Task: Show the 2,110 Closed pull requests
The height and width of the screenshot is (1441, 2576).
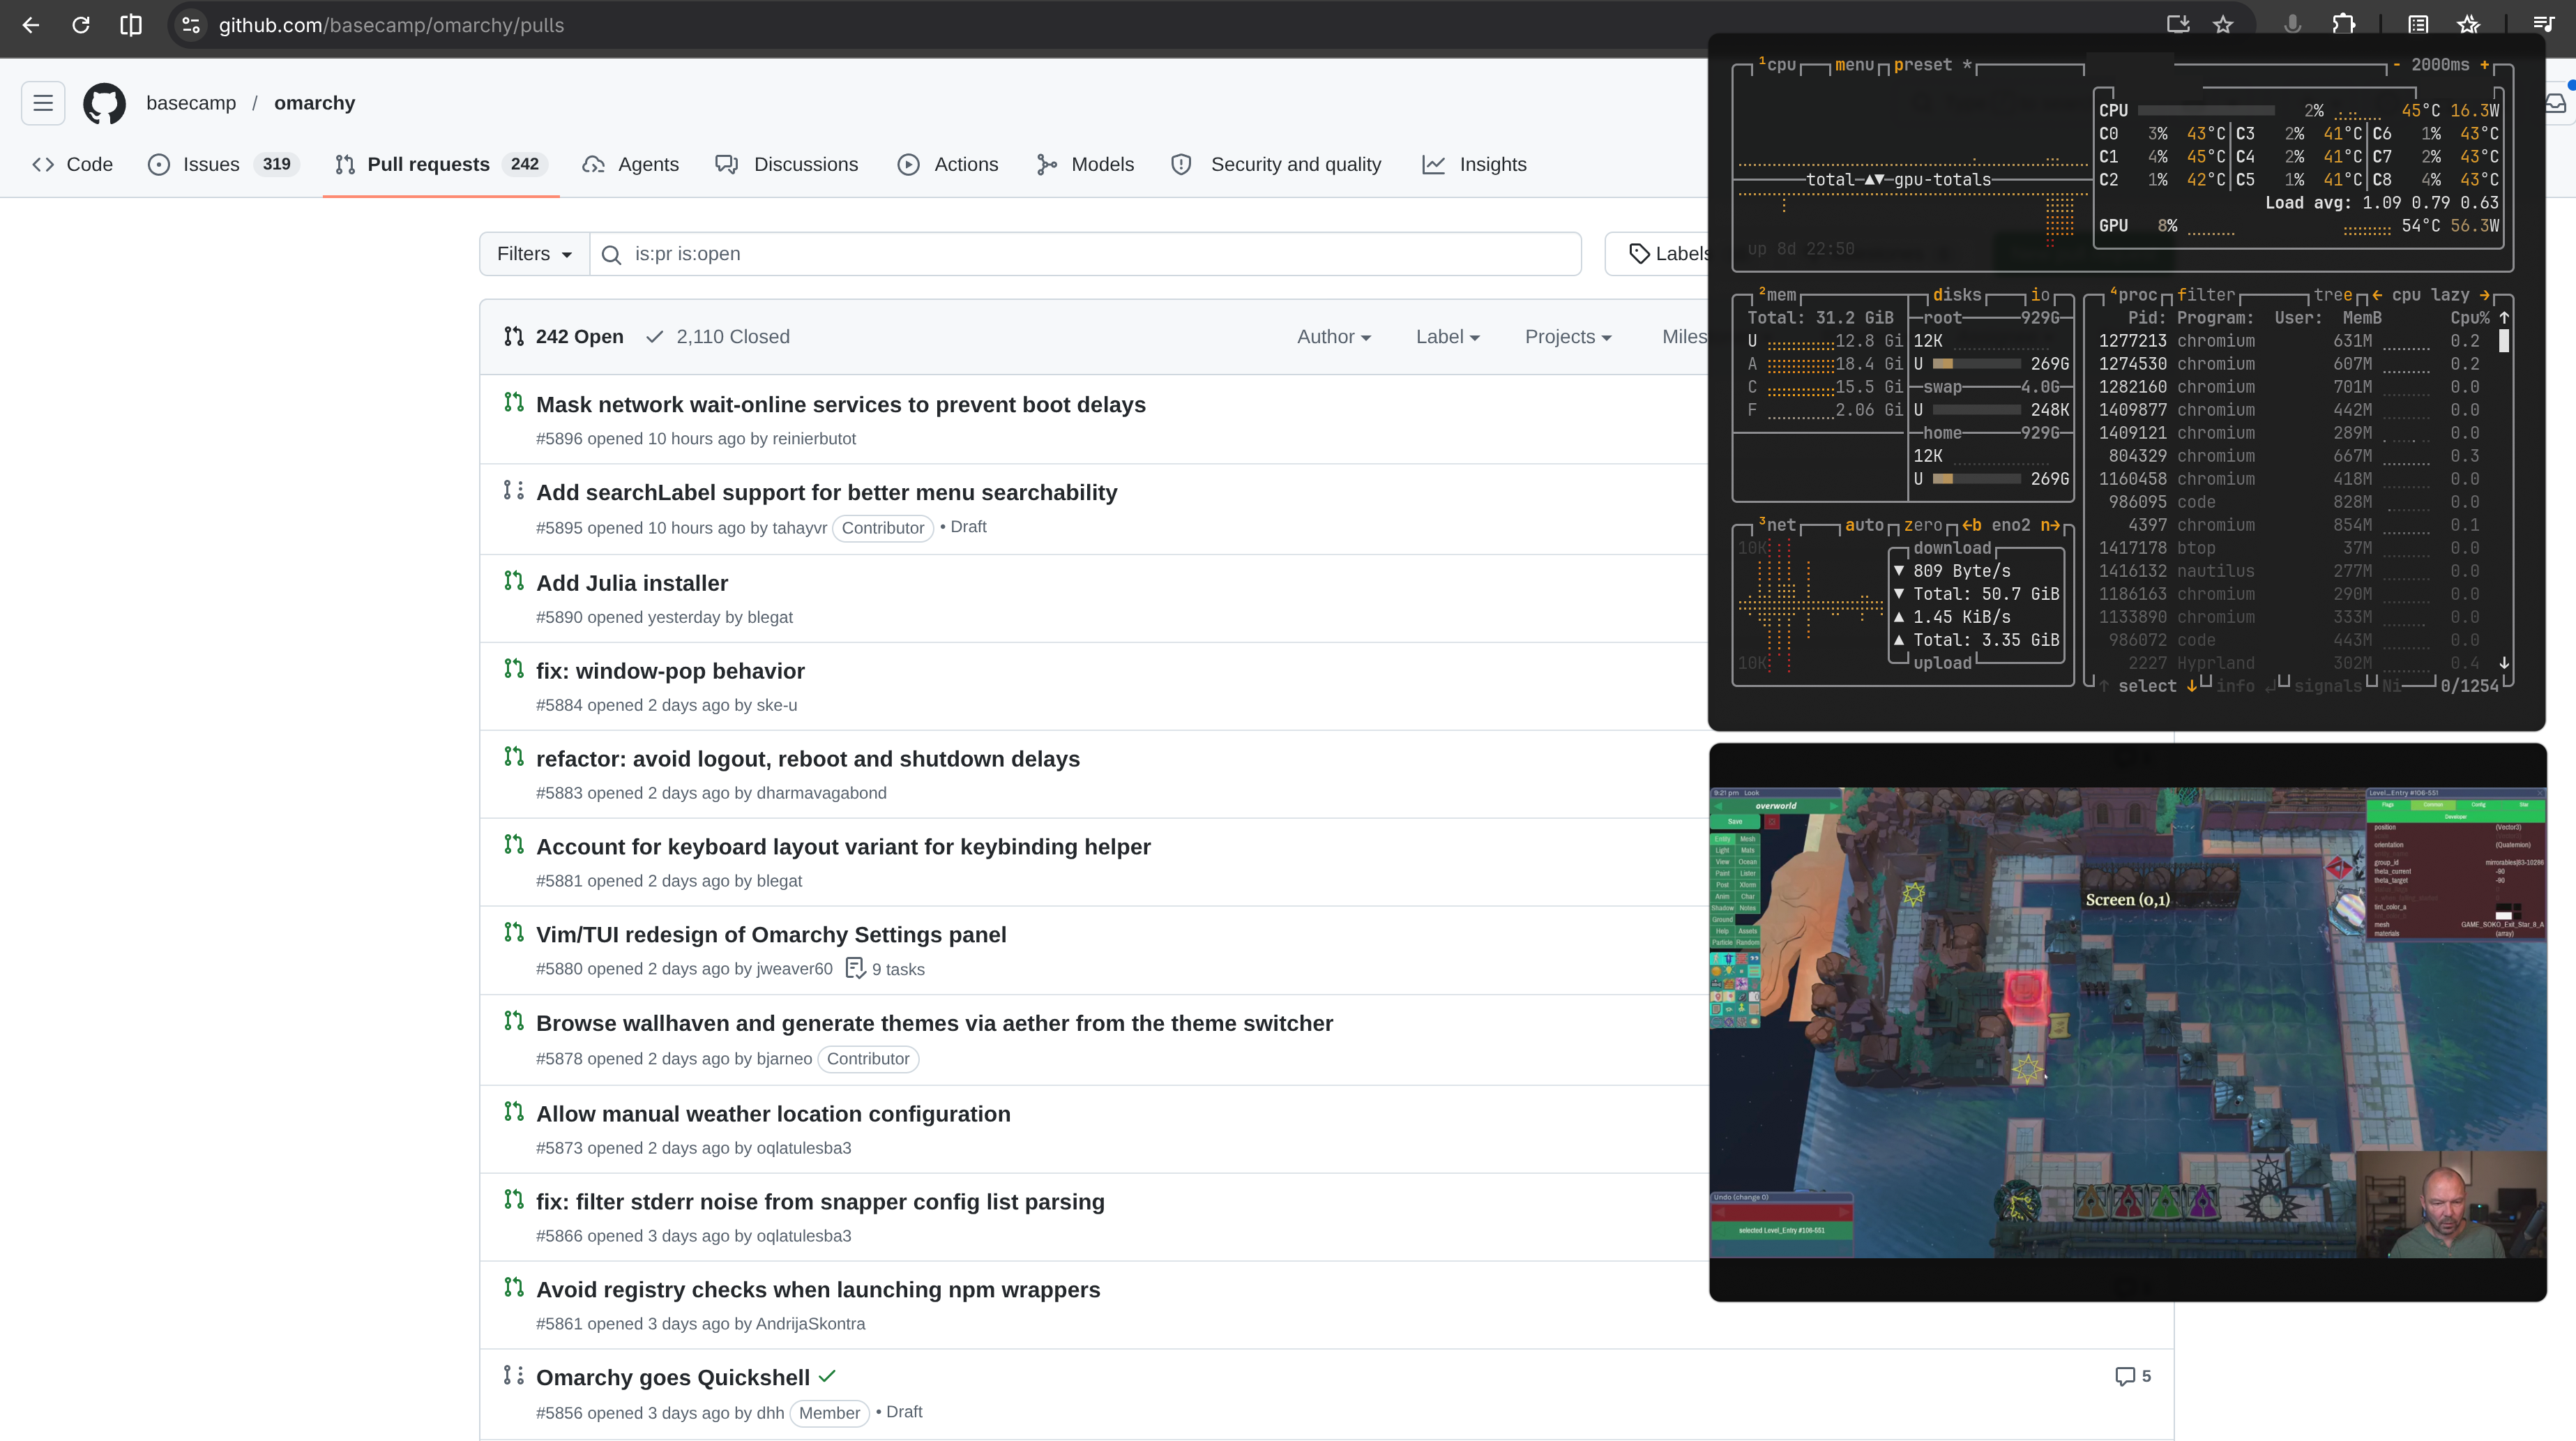Action: click(718, 337)
